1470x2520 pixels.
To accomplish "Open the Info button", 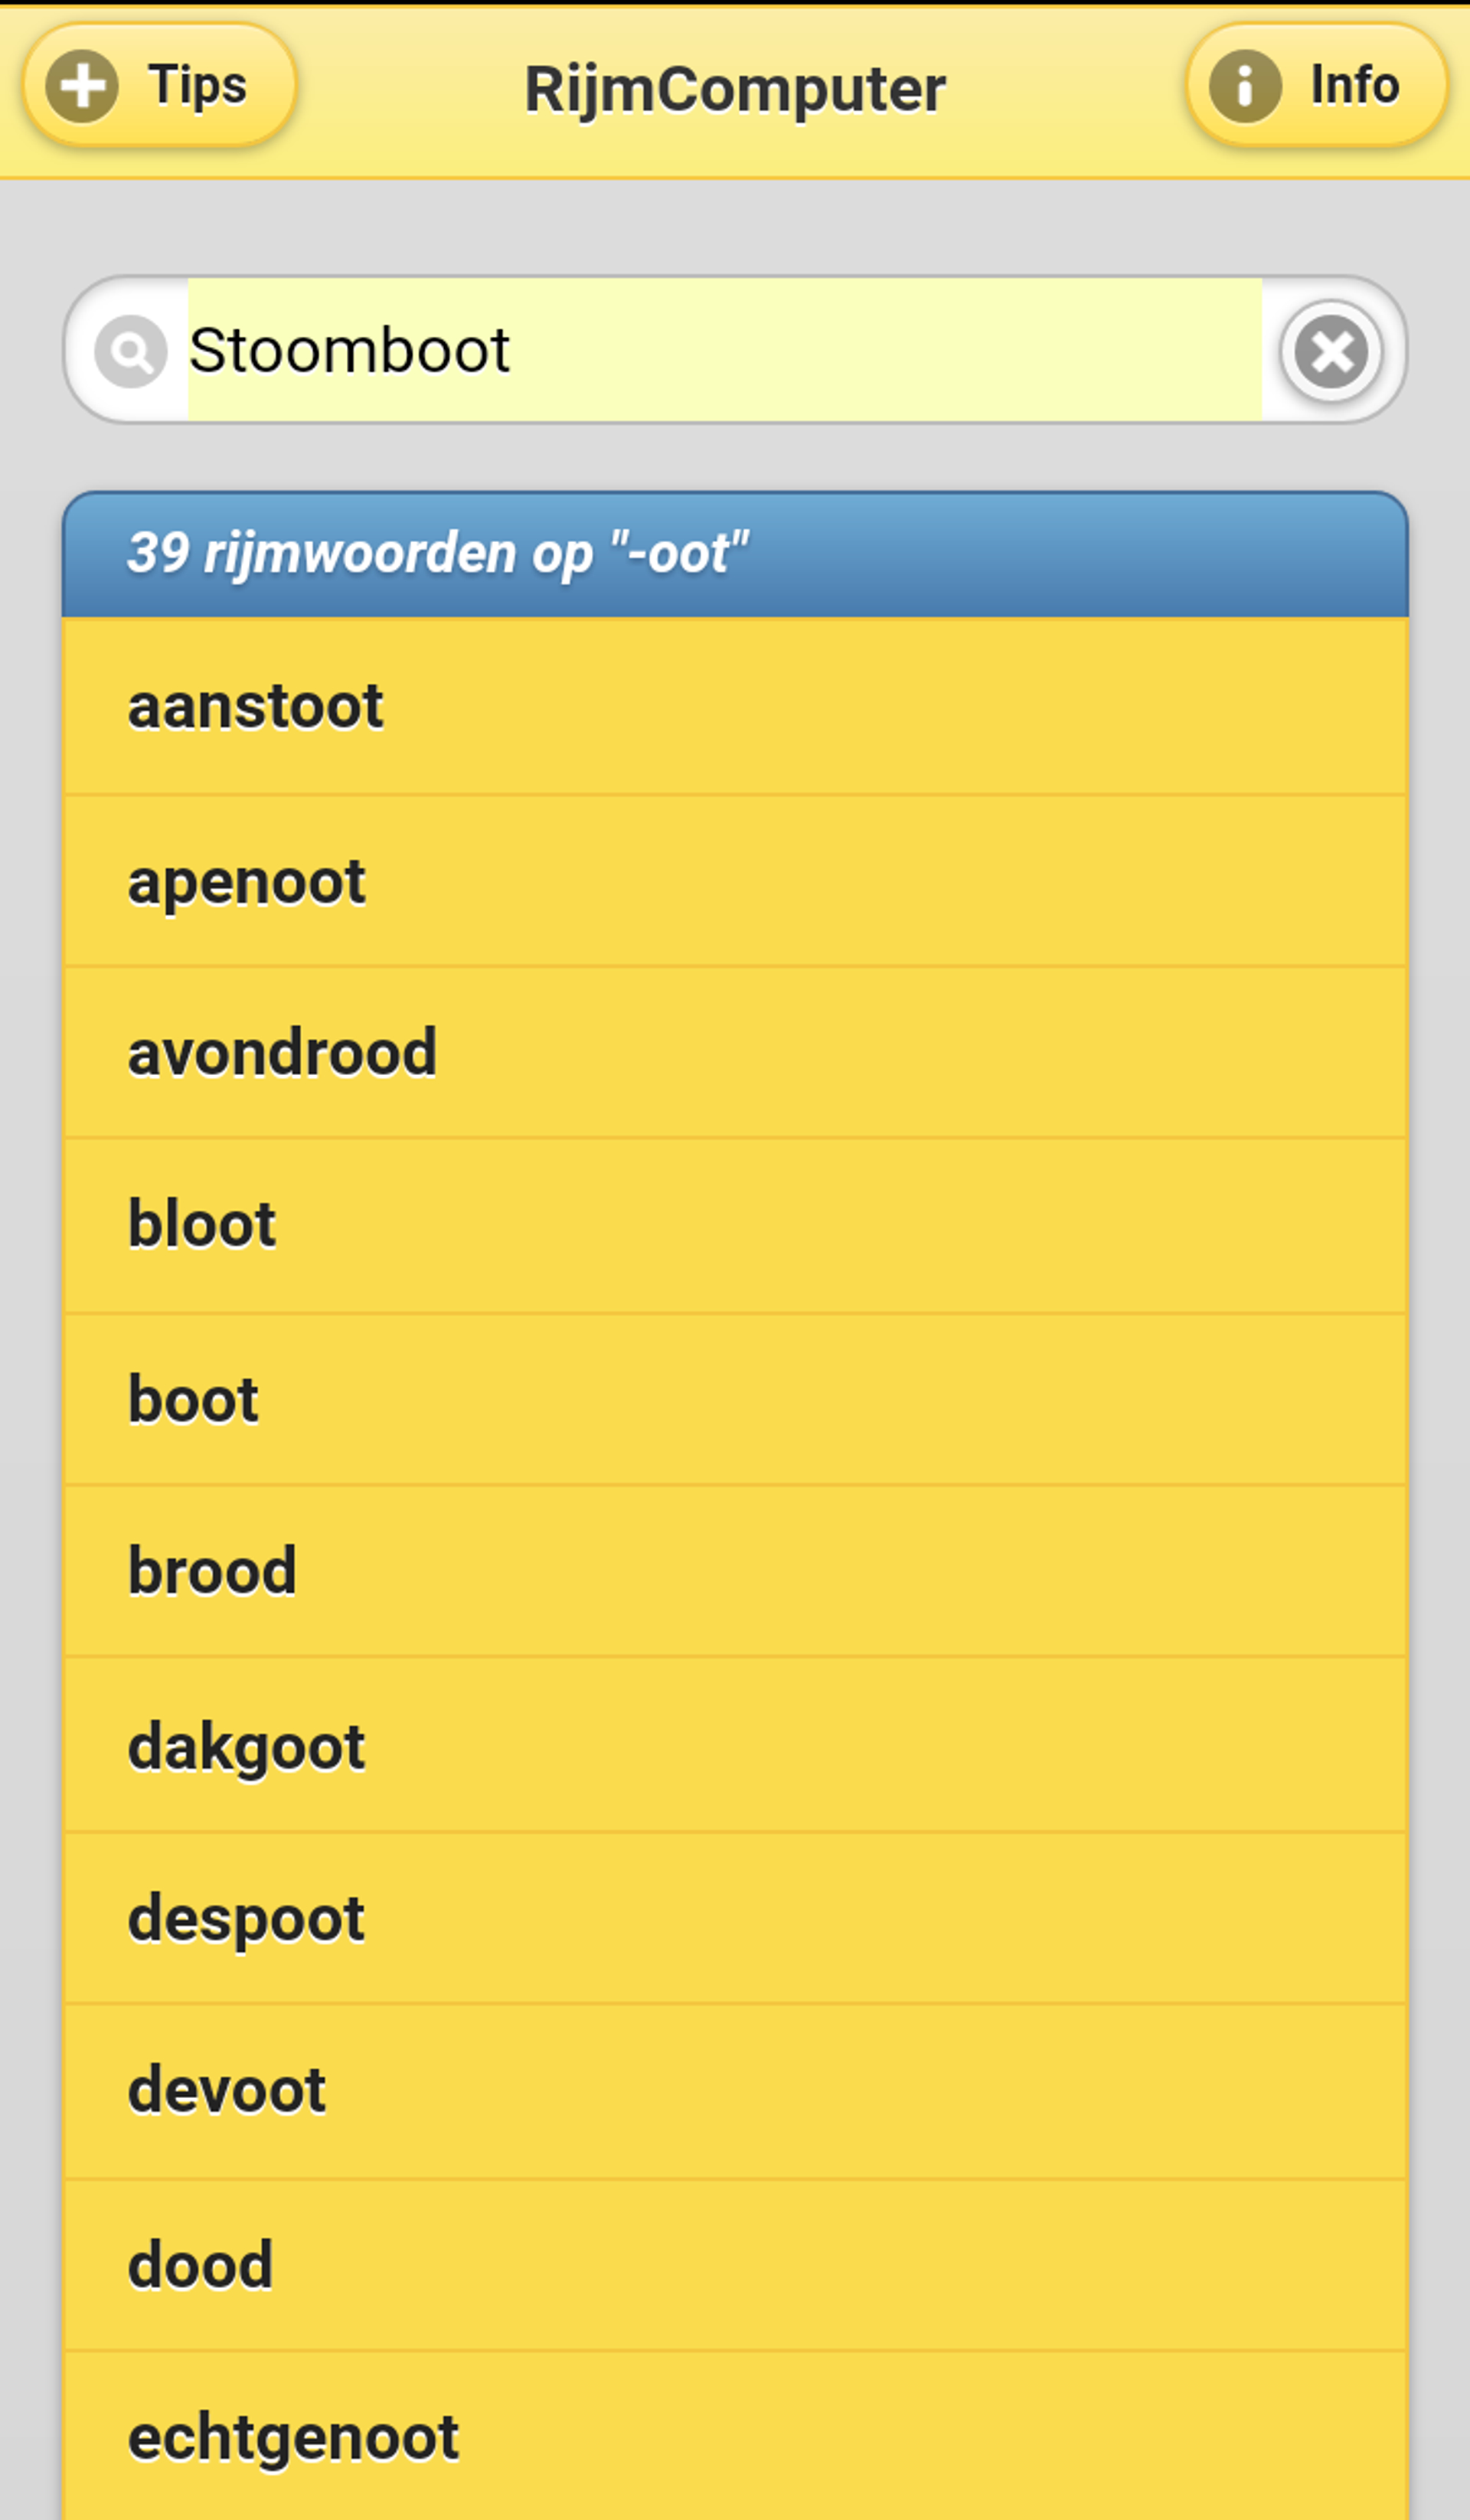I will (1316, 86).
